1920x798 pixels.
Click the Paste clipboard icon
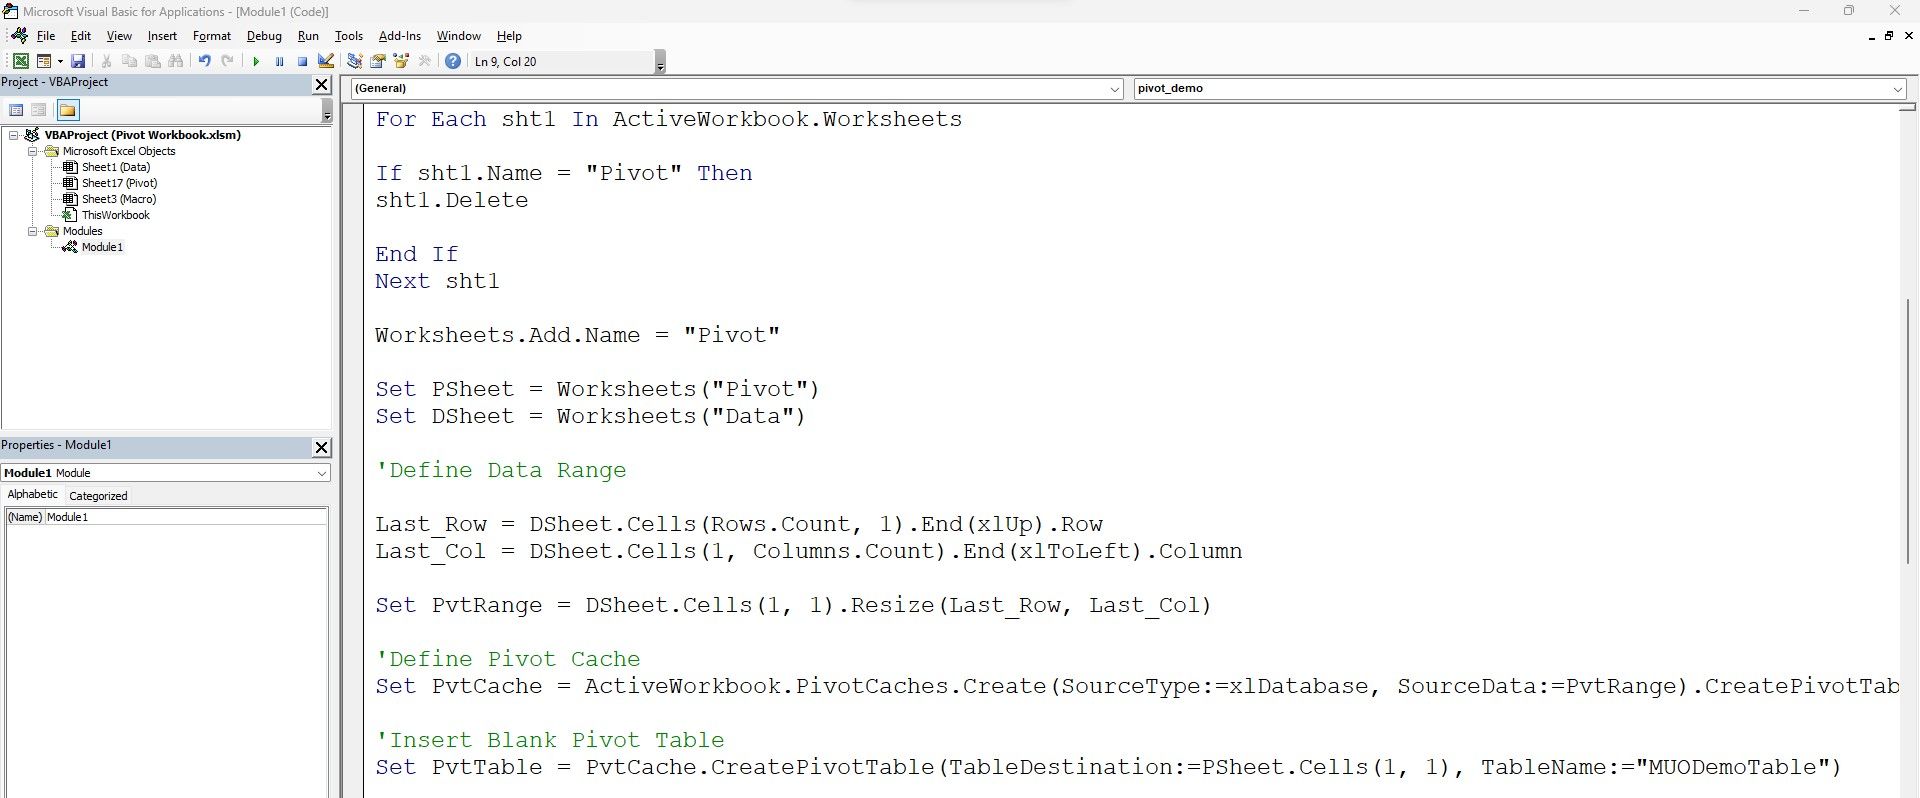(153, 61)
